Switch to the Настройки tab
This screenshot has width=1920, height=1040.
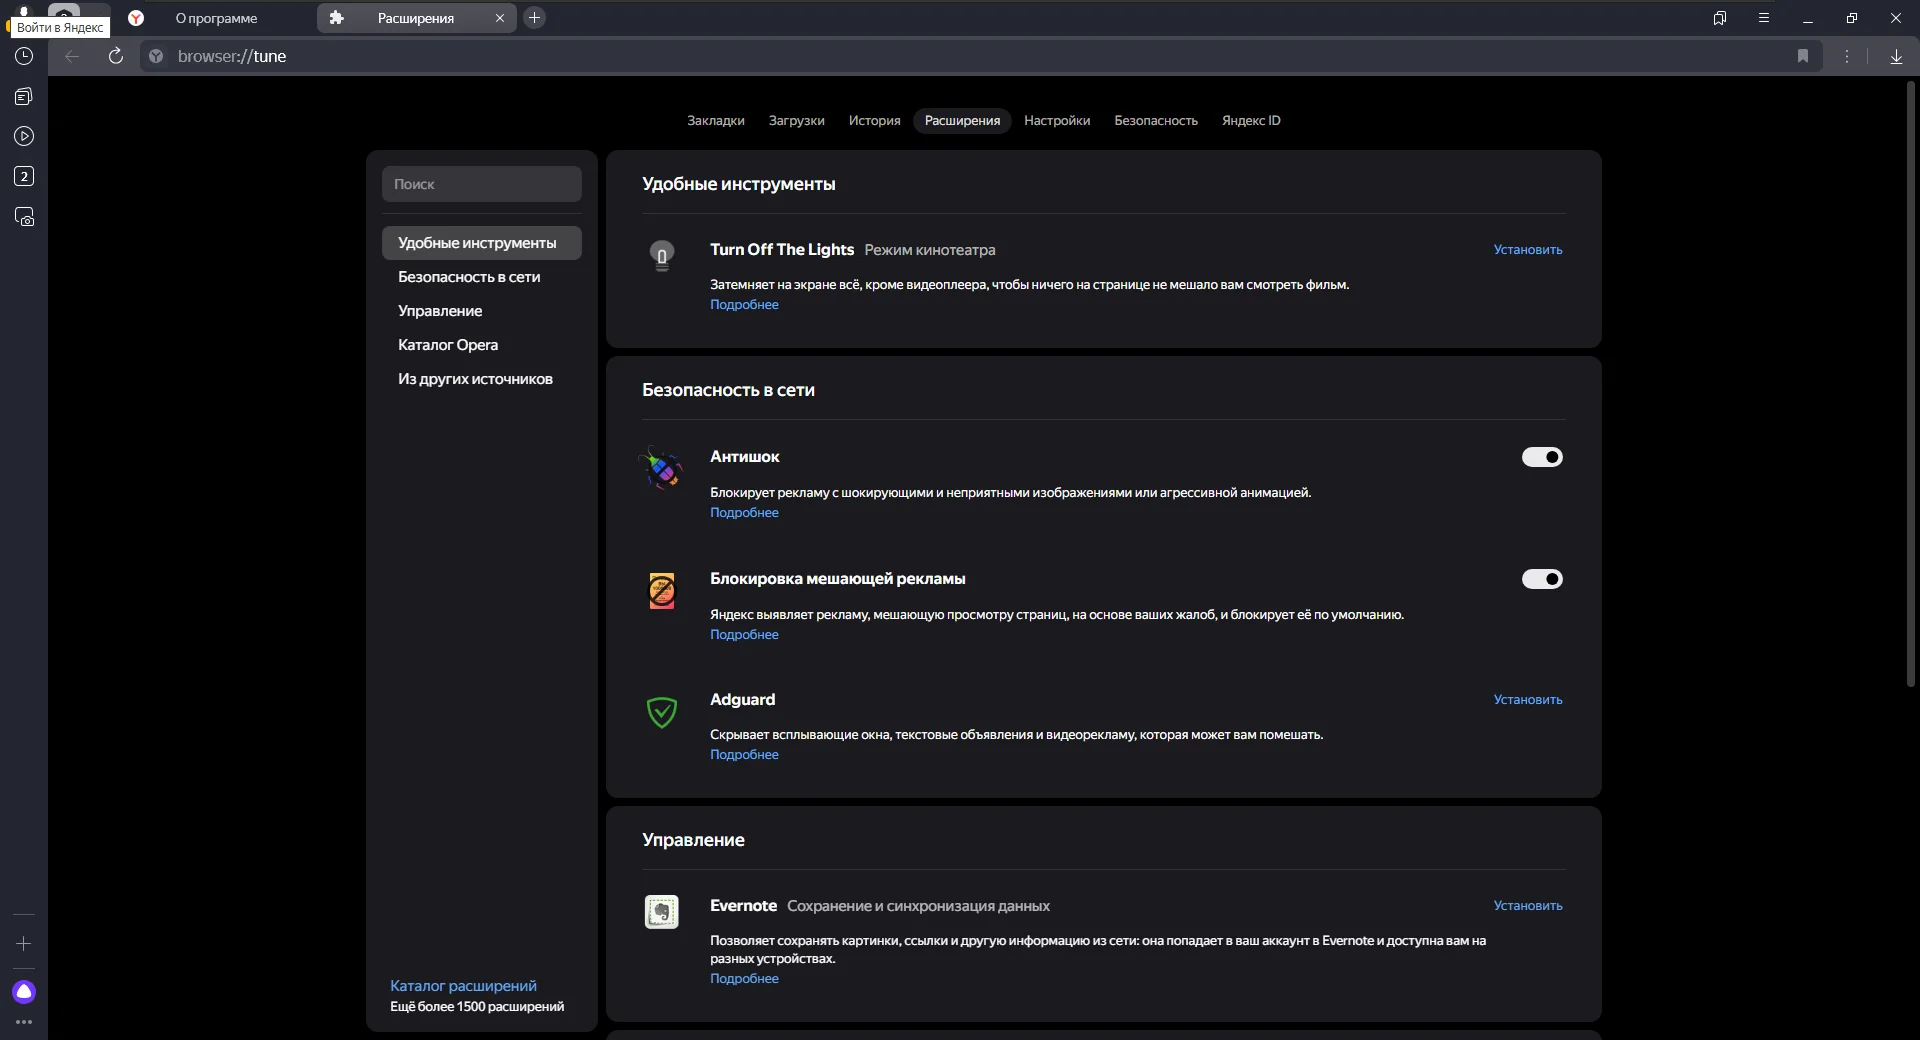(1057, 121)
